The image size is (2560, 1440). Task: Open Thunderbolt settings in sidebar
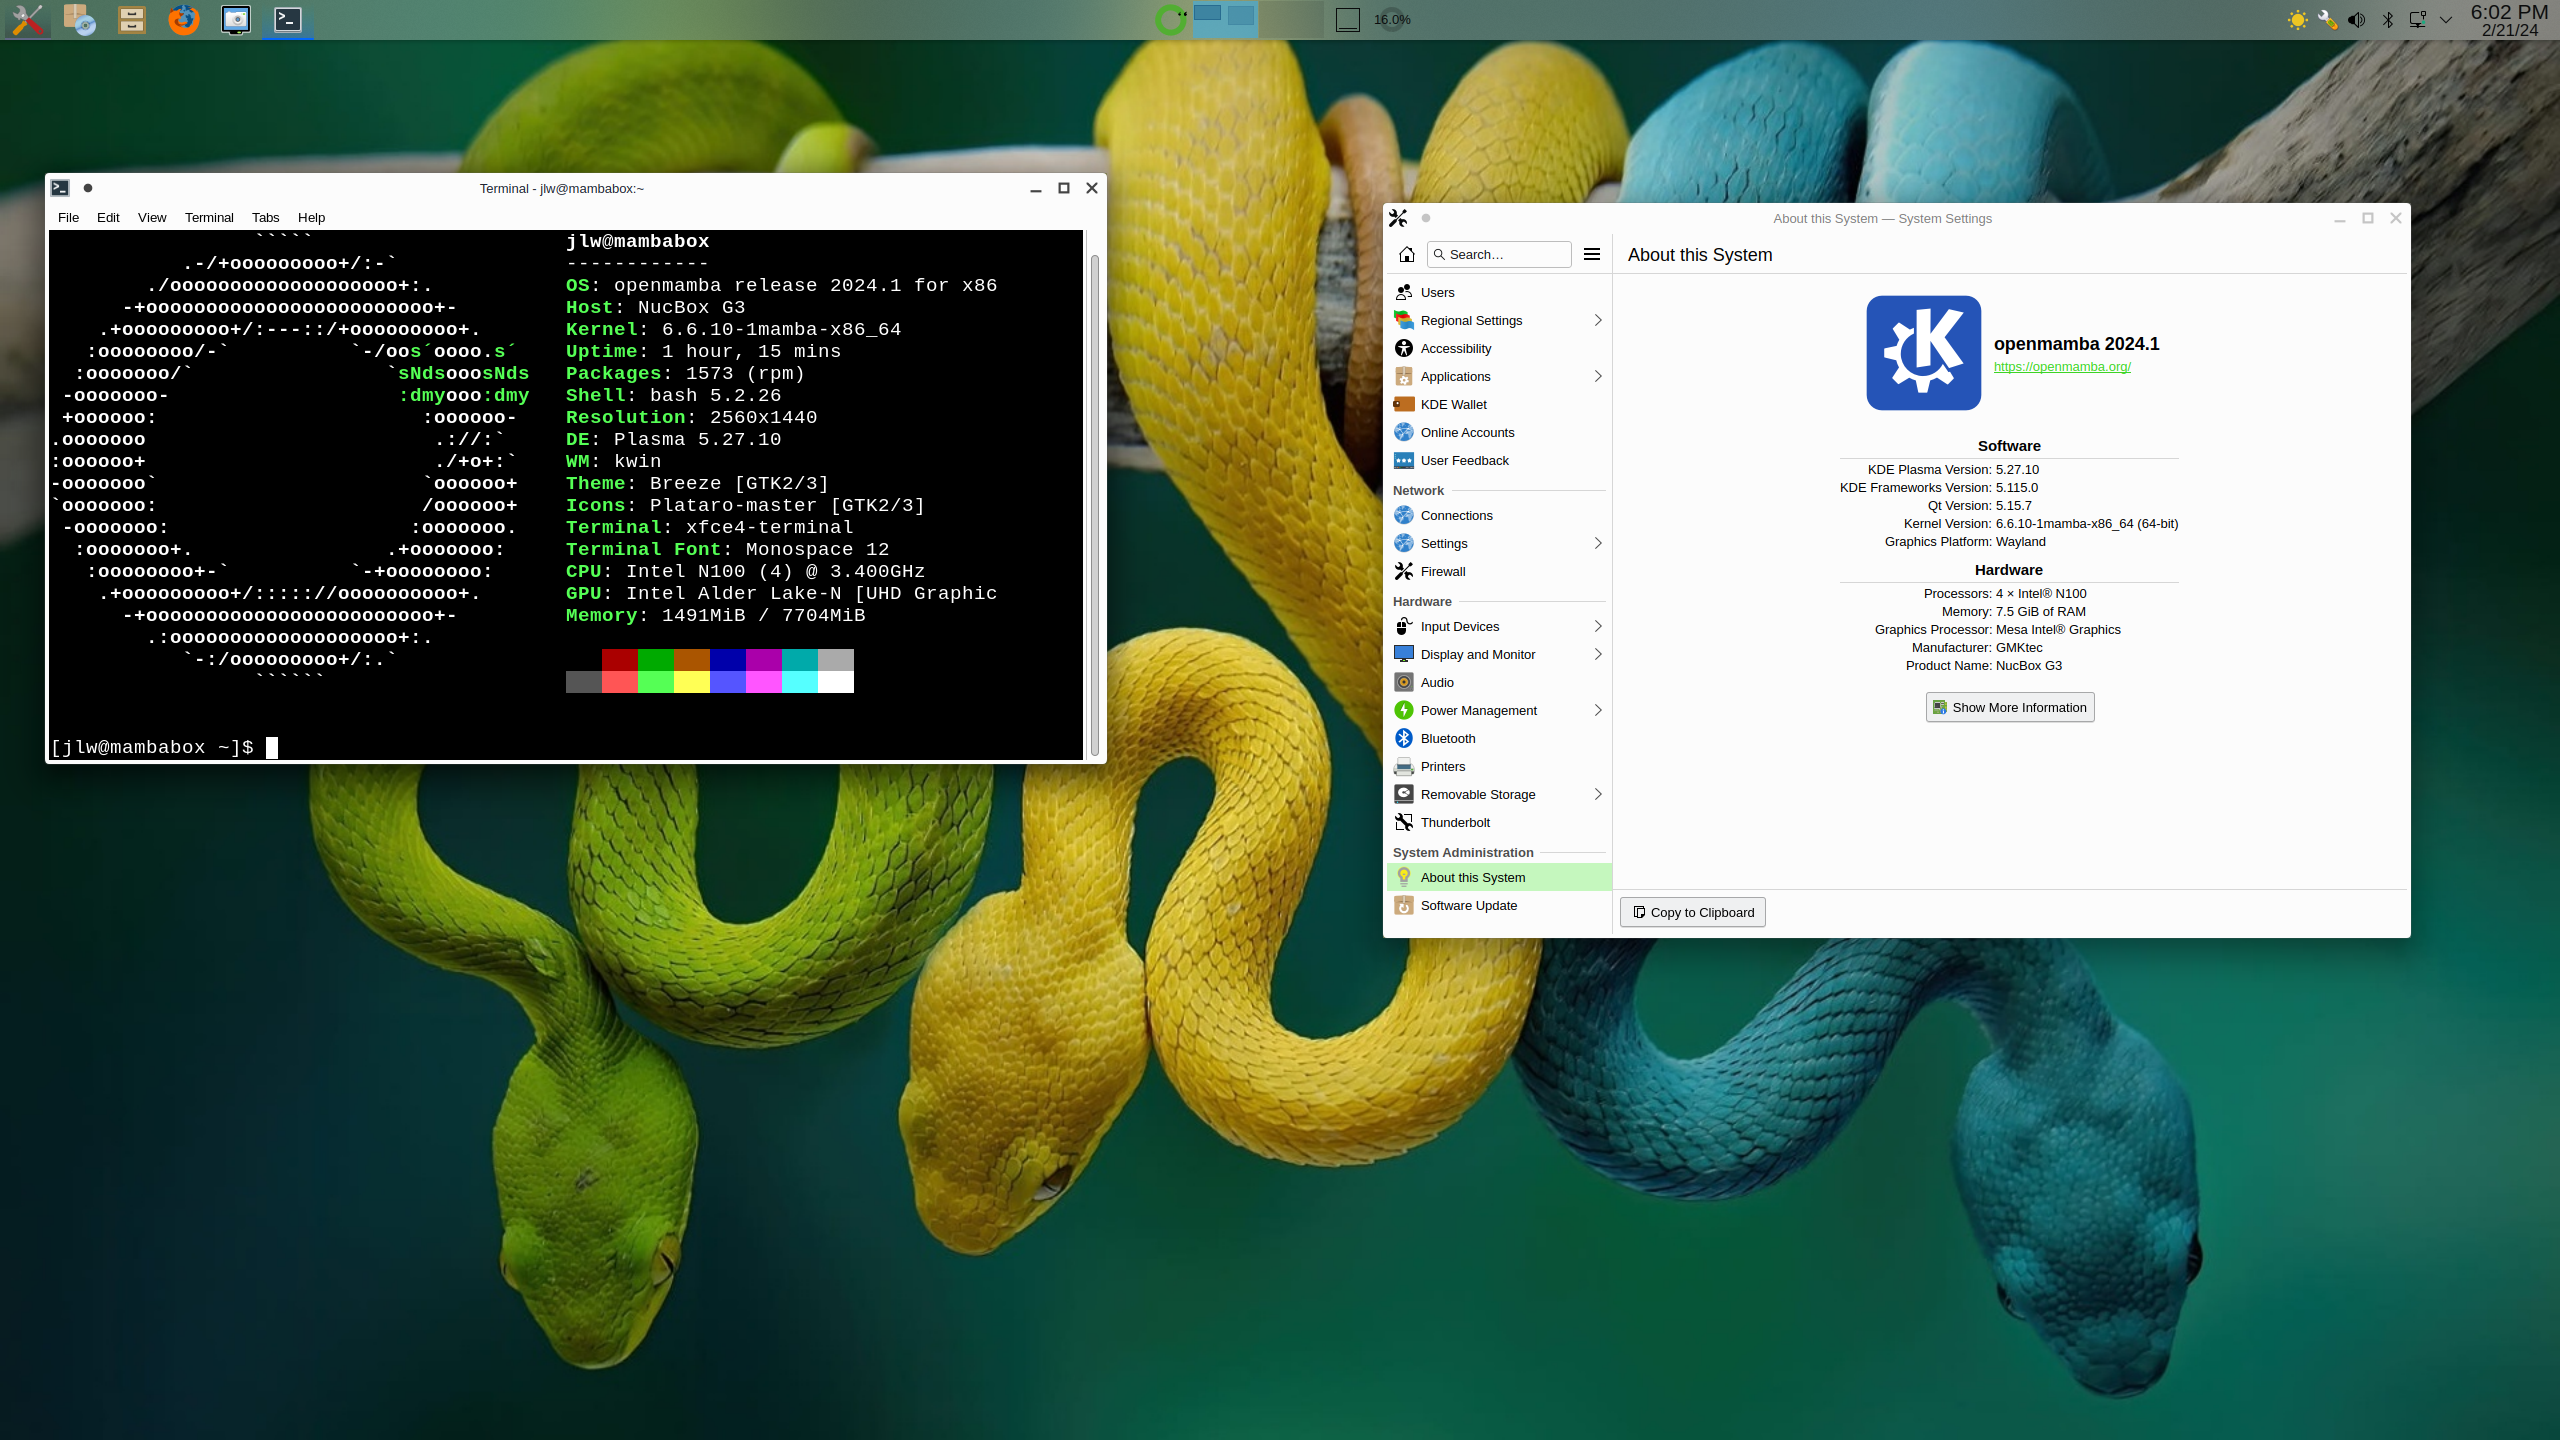coord(1498,822)
